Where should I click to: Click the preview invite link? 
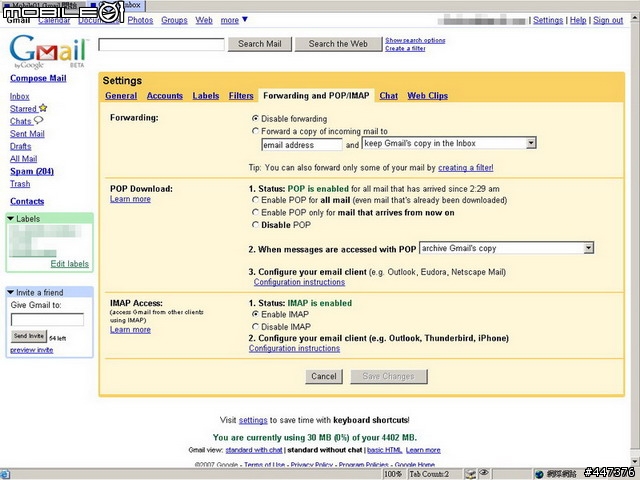pyautogui.click(x=31, y=350)
